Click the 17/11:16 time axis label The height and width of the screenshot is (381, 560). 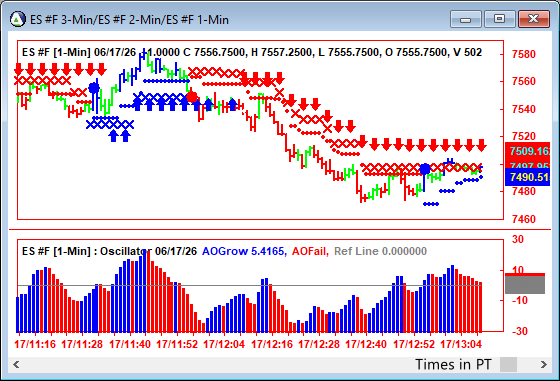point(35,344)
